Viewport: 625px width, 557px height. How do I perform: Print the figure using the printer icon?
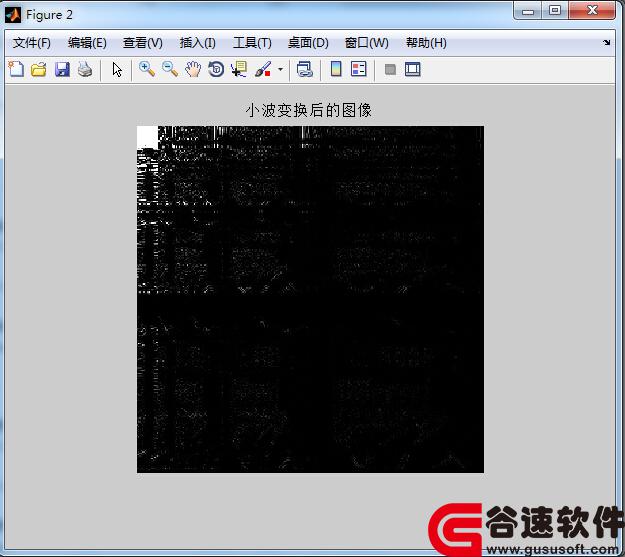(85, 70)
